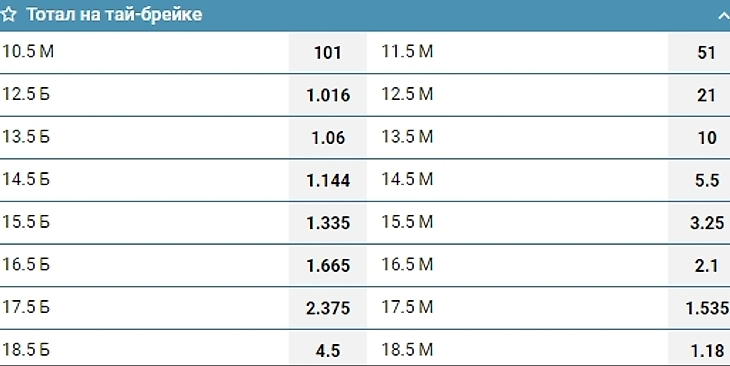
Task: Pick odds 1.18 for 18.5 М
Action: [x=699, y=349]
